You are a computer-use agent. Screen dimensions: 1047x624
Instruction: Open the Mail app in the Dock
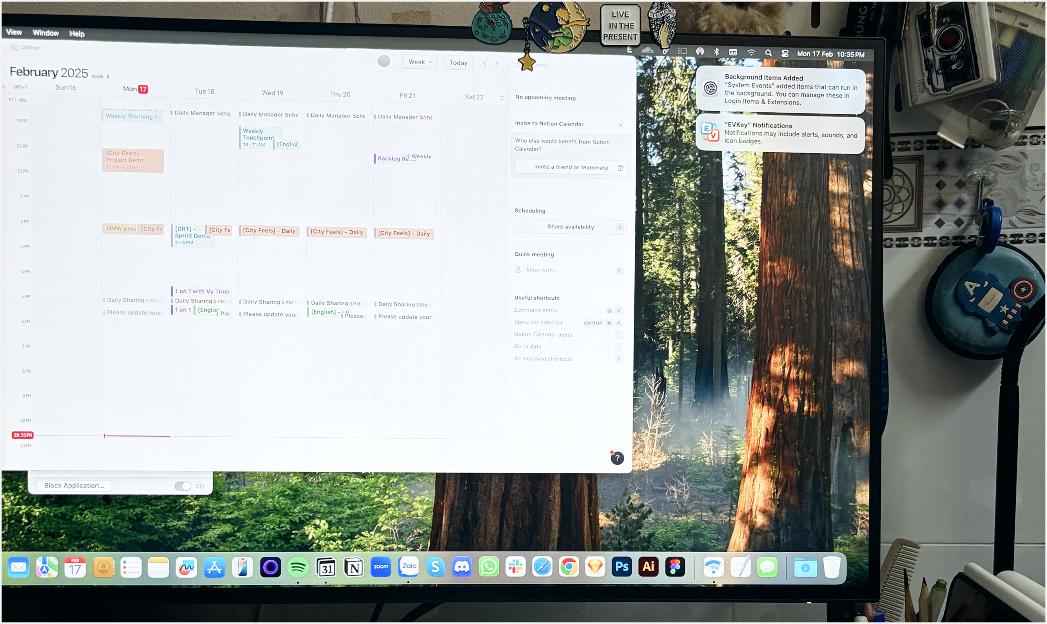pyautogui.click(x=19, y=567)
